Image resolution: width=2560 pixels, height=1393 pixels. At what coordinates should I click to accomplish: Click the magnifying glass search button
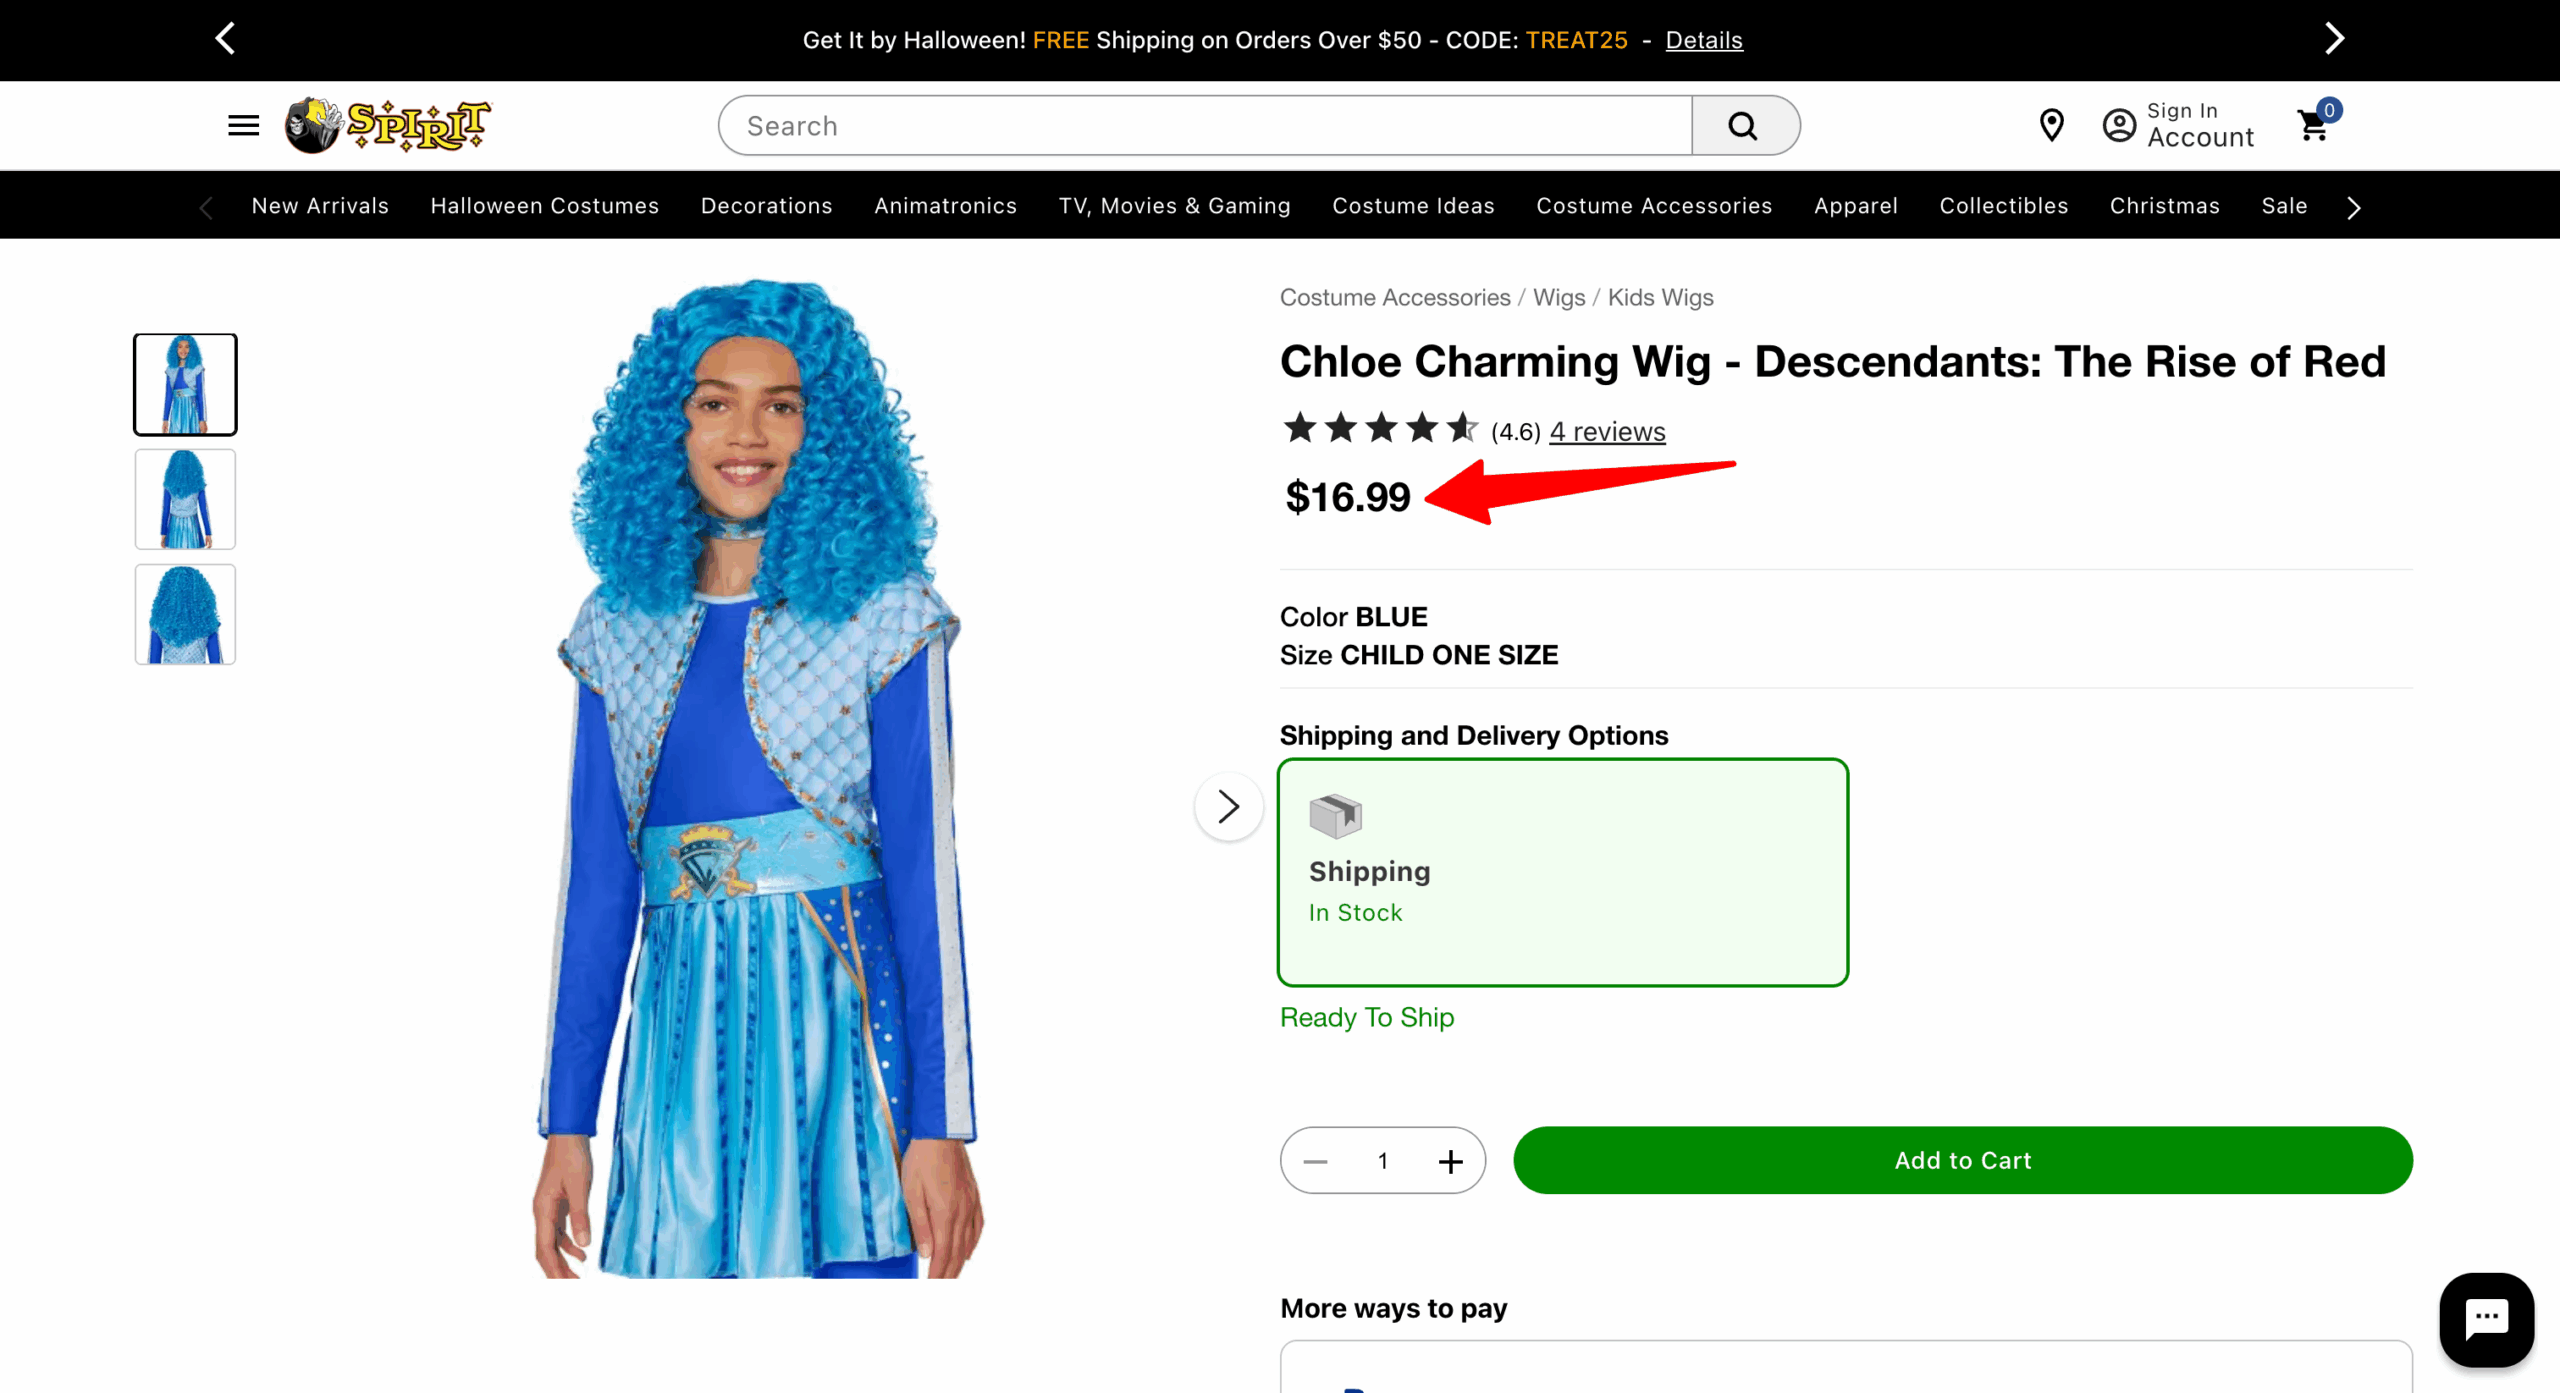point(1743,126)
